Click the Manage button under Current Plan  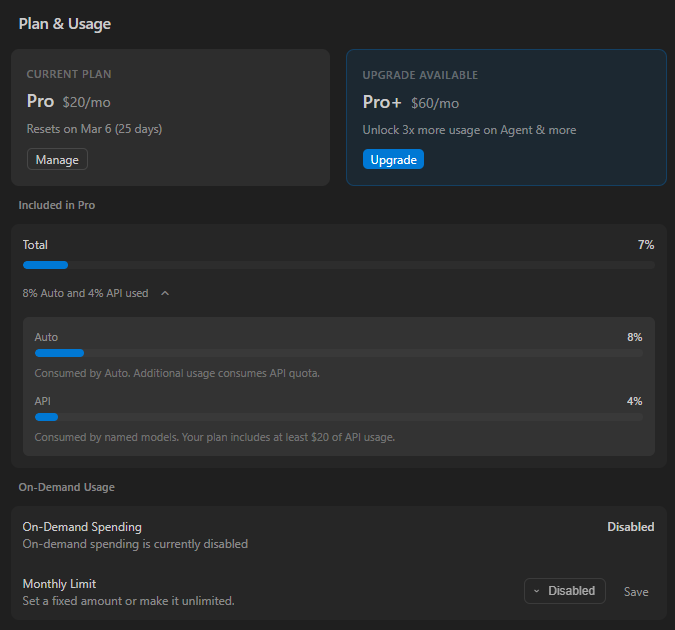coord(57,159)
